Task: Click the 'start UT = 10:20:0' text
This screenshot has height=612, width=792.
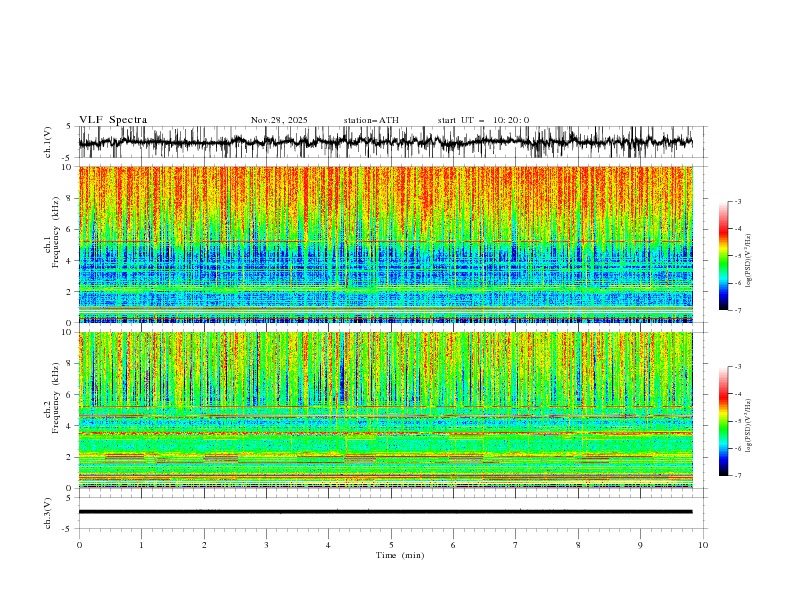Action: (x=483, y=120)
